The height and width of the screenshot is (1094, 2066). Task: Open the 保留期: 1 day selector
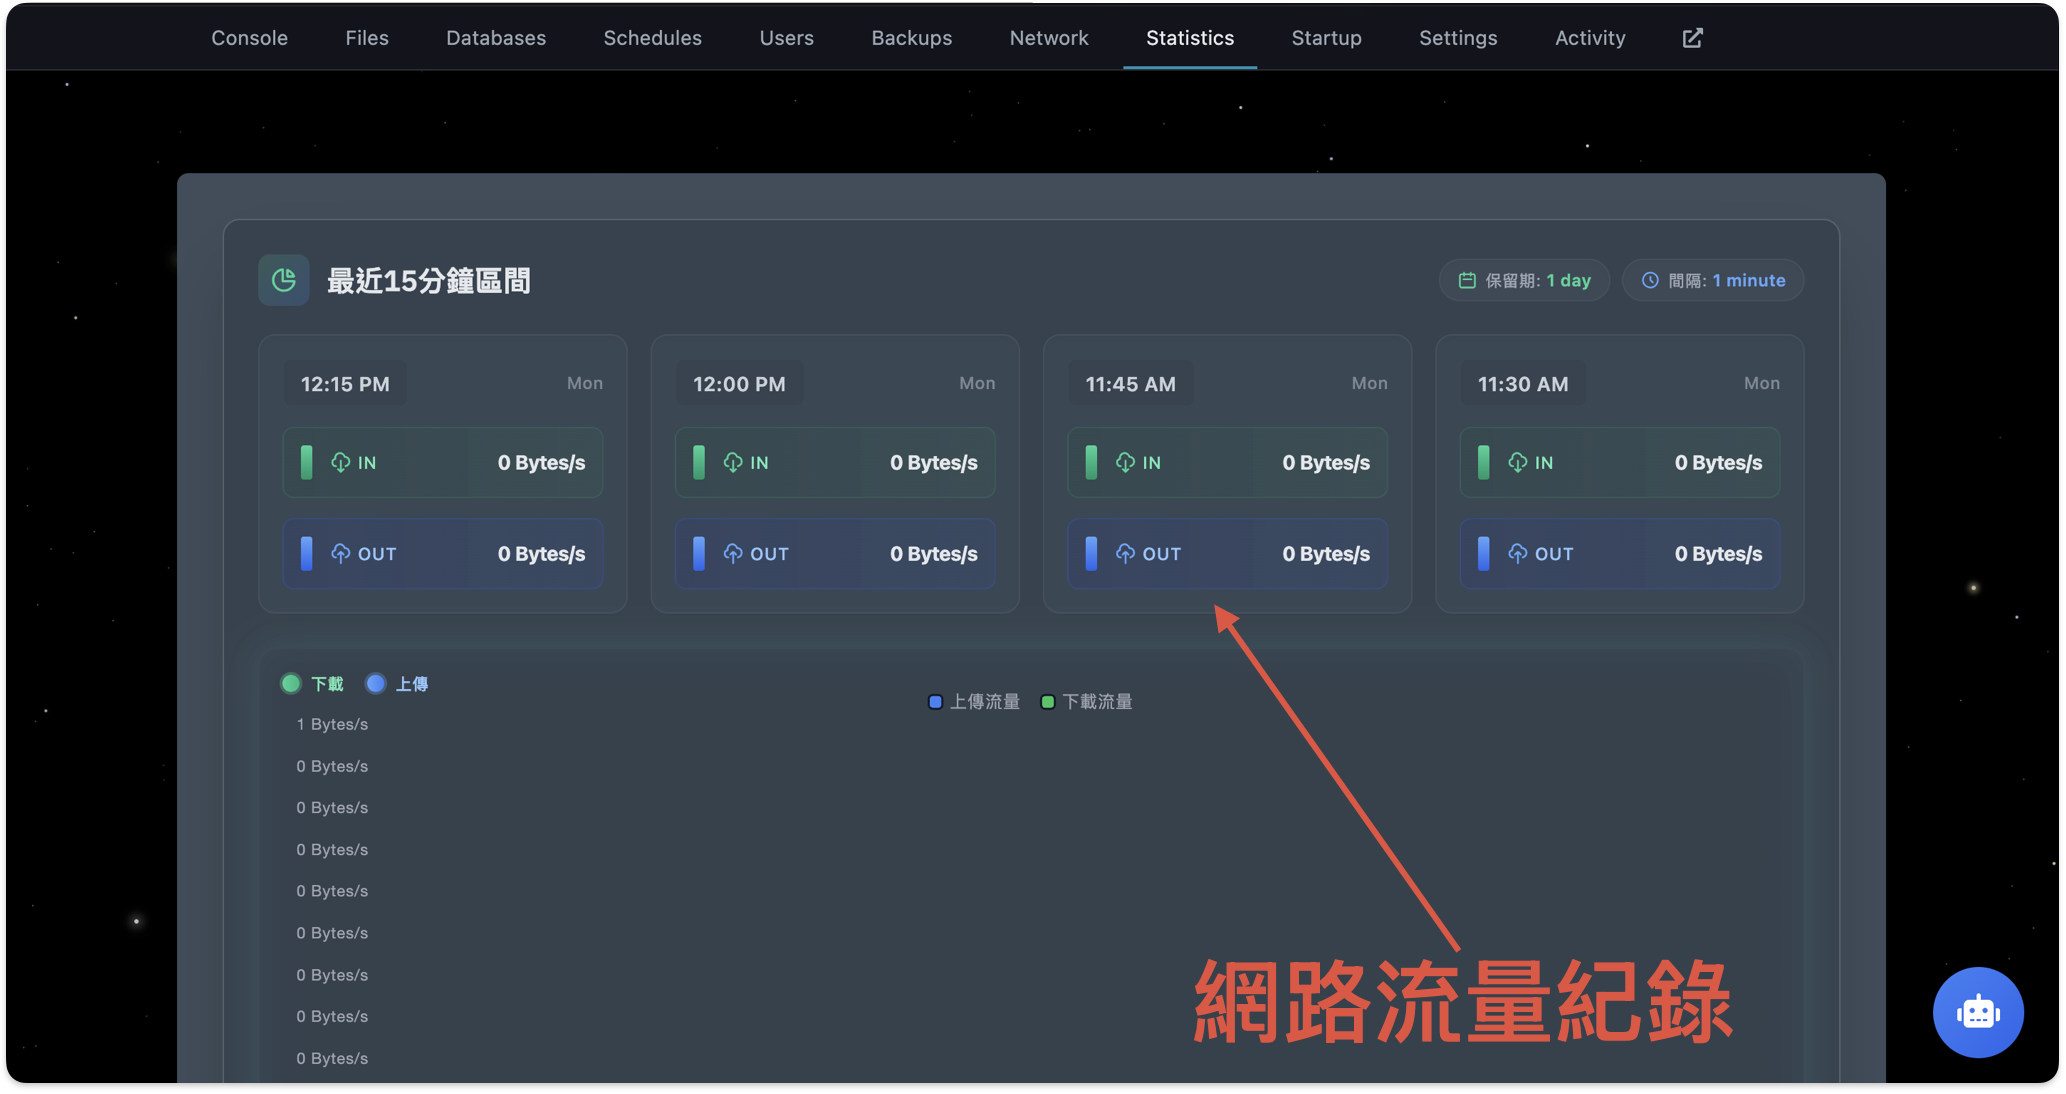(1523, 280)
